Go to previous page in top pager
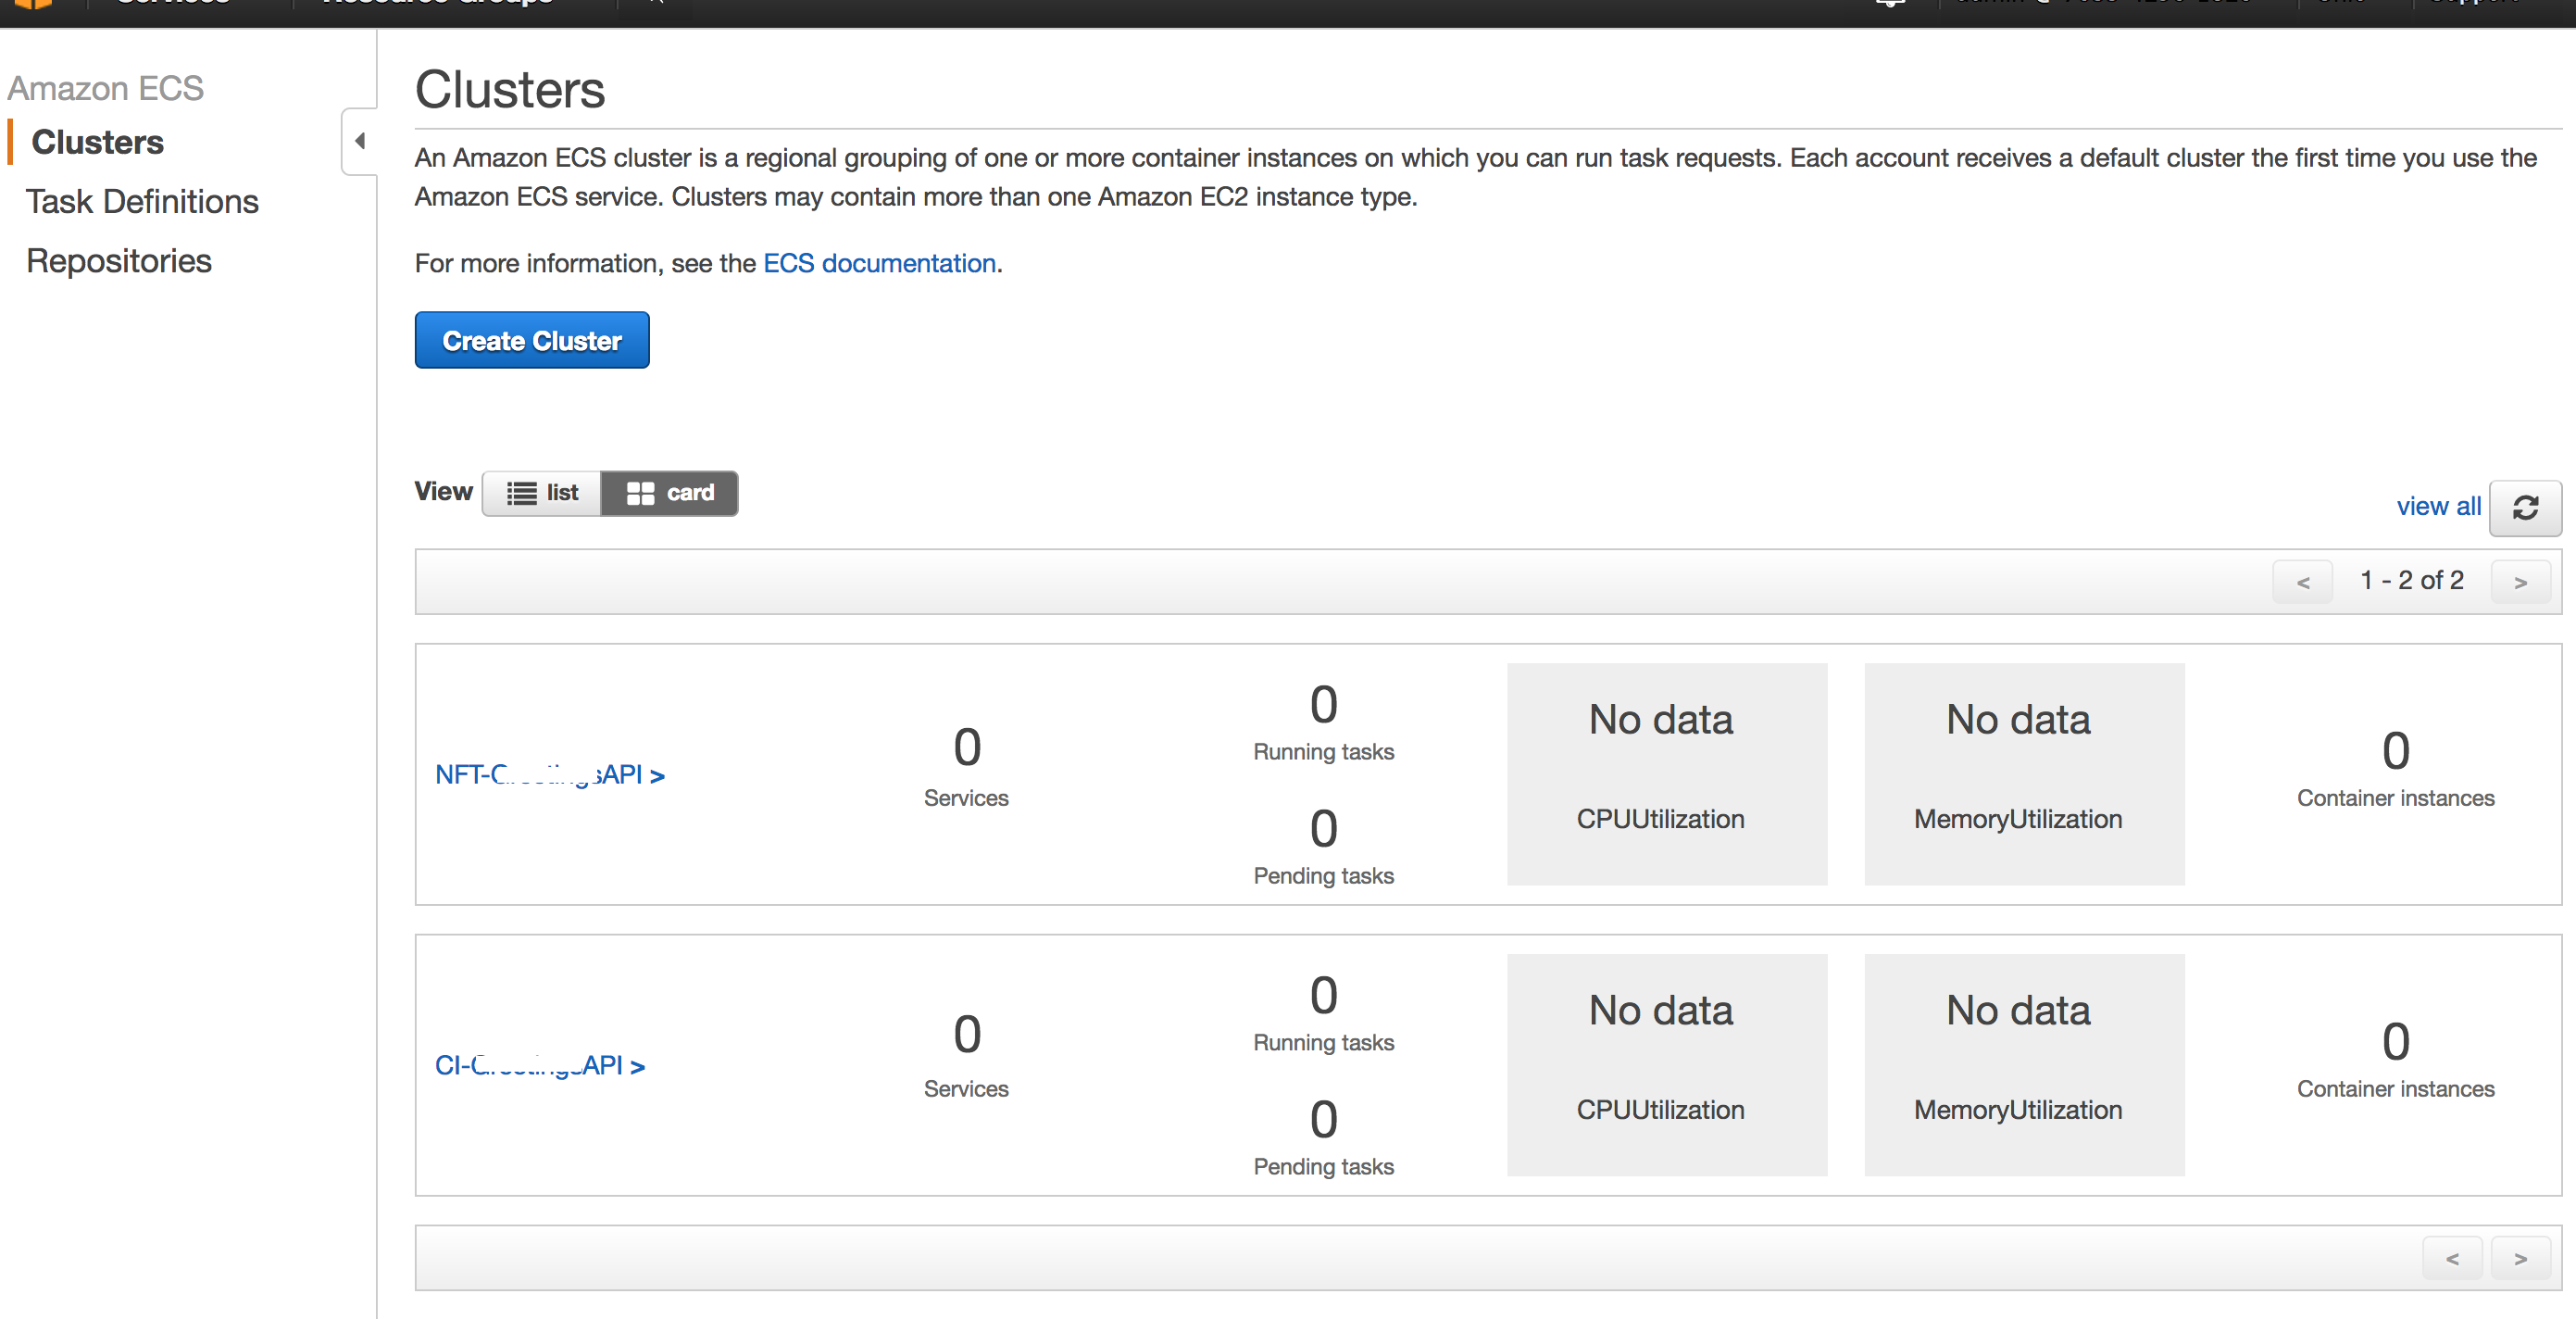 [x=2302, y=581]
